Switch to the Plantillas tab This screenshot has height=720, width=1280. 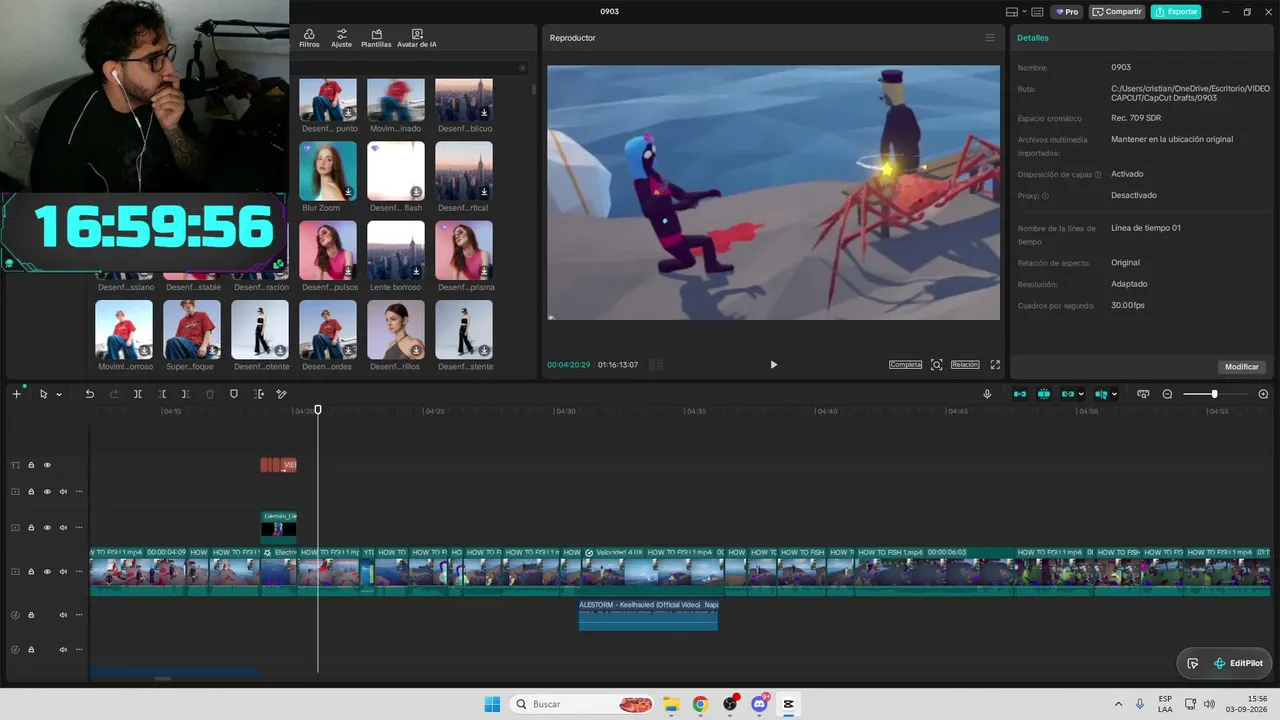[x=376, y=38]
